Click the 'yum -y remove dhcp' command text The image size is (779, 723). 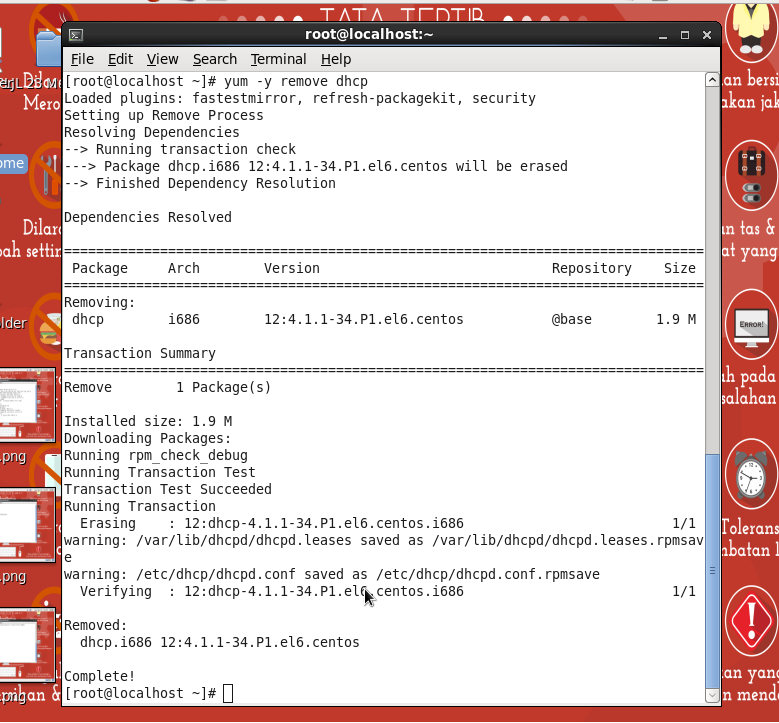click(x=296, y=81)
